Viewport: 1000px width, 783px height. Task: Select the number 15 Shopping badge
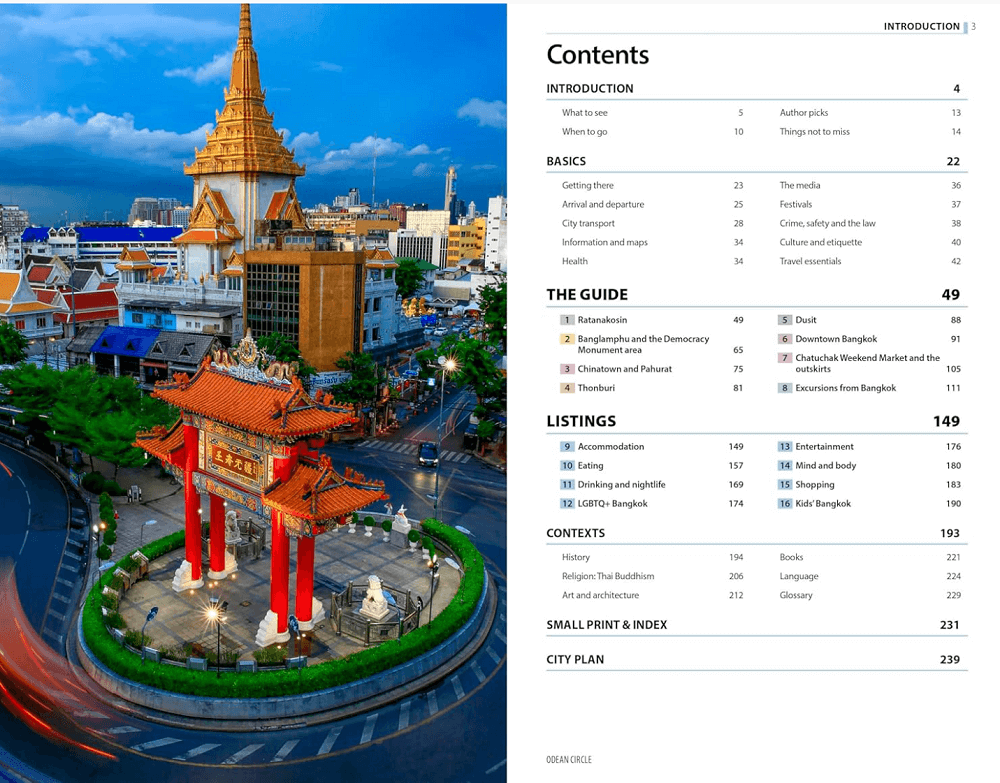(x=785, y=485)
